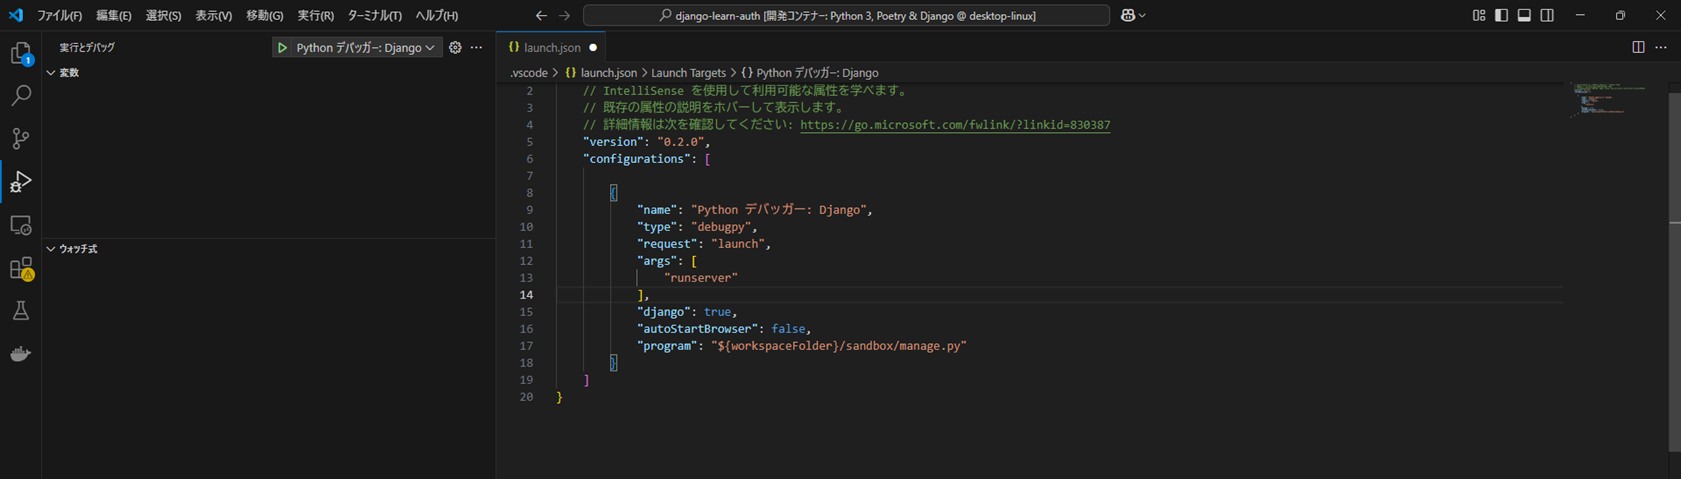Open the Docker whale icon
This screenshot has width=1681, height=479.
[x=21, y=354]
